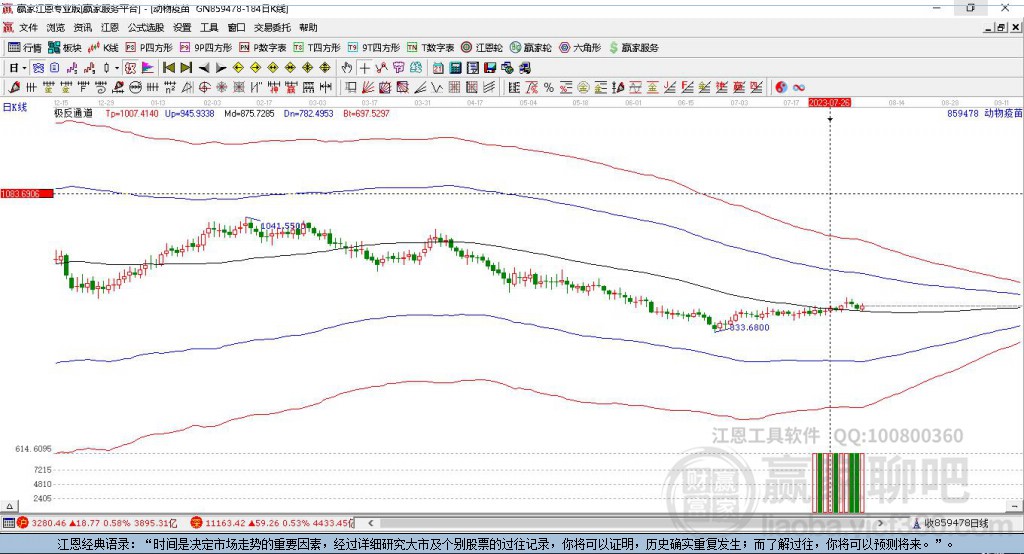The image size is (1024, 554).
Task: Jump to first bar icon
Action: (x=168, y=68)
